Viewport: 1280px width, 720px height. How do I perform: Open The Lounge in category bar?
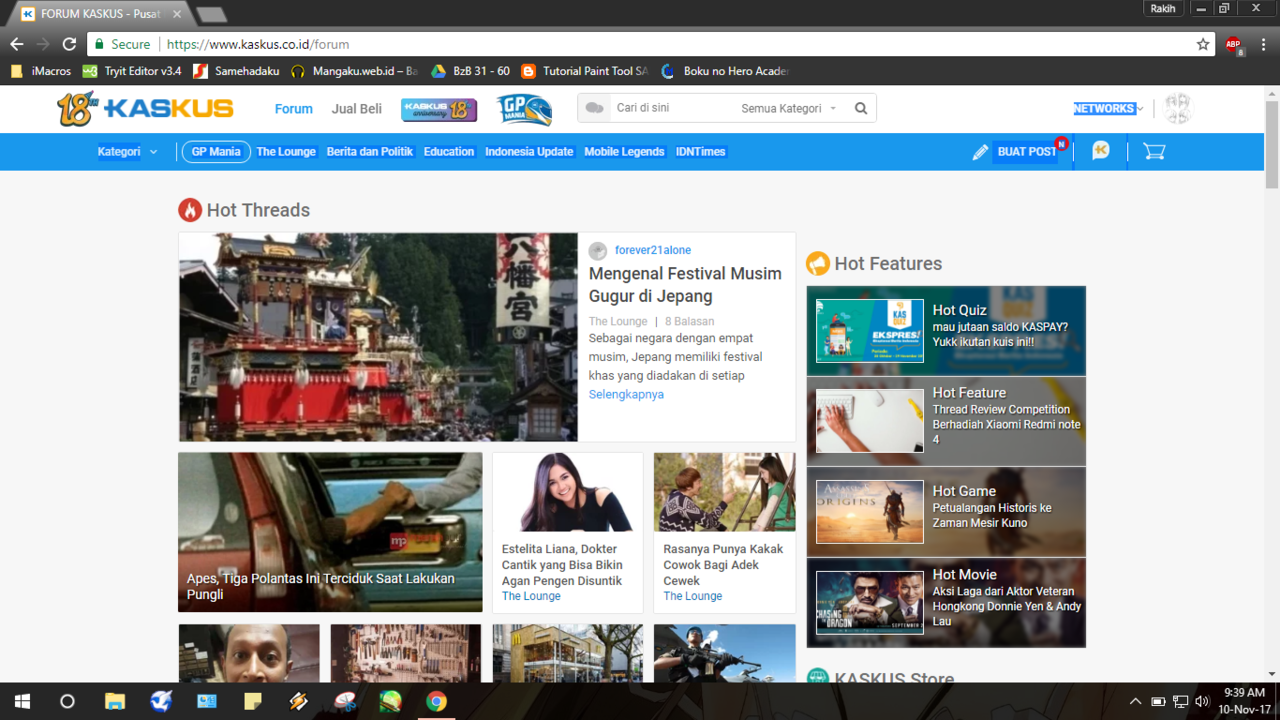286,152
